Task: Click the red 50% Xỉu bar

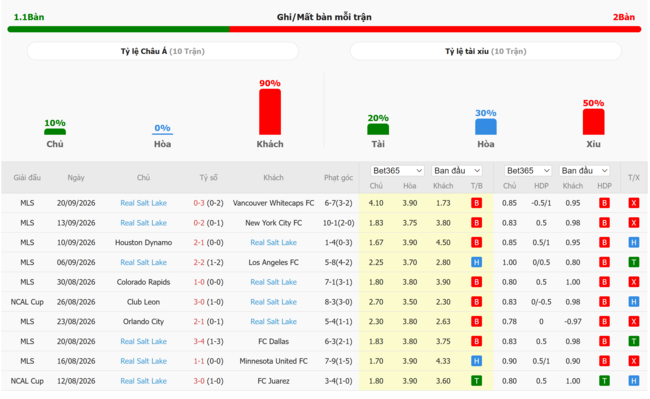Action: tap(594, 122)
